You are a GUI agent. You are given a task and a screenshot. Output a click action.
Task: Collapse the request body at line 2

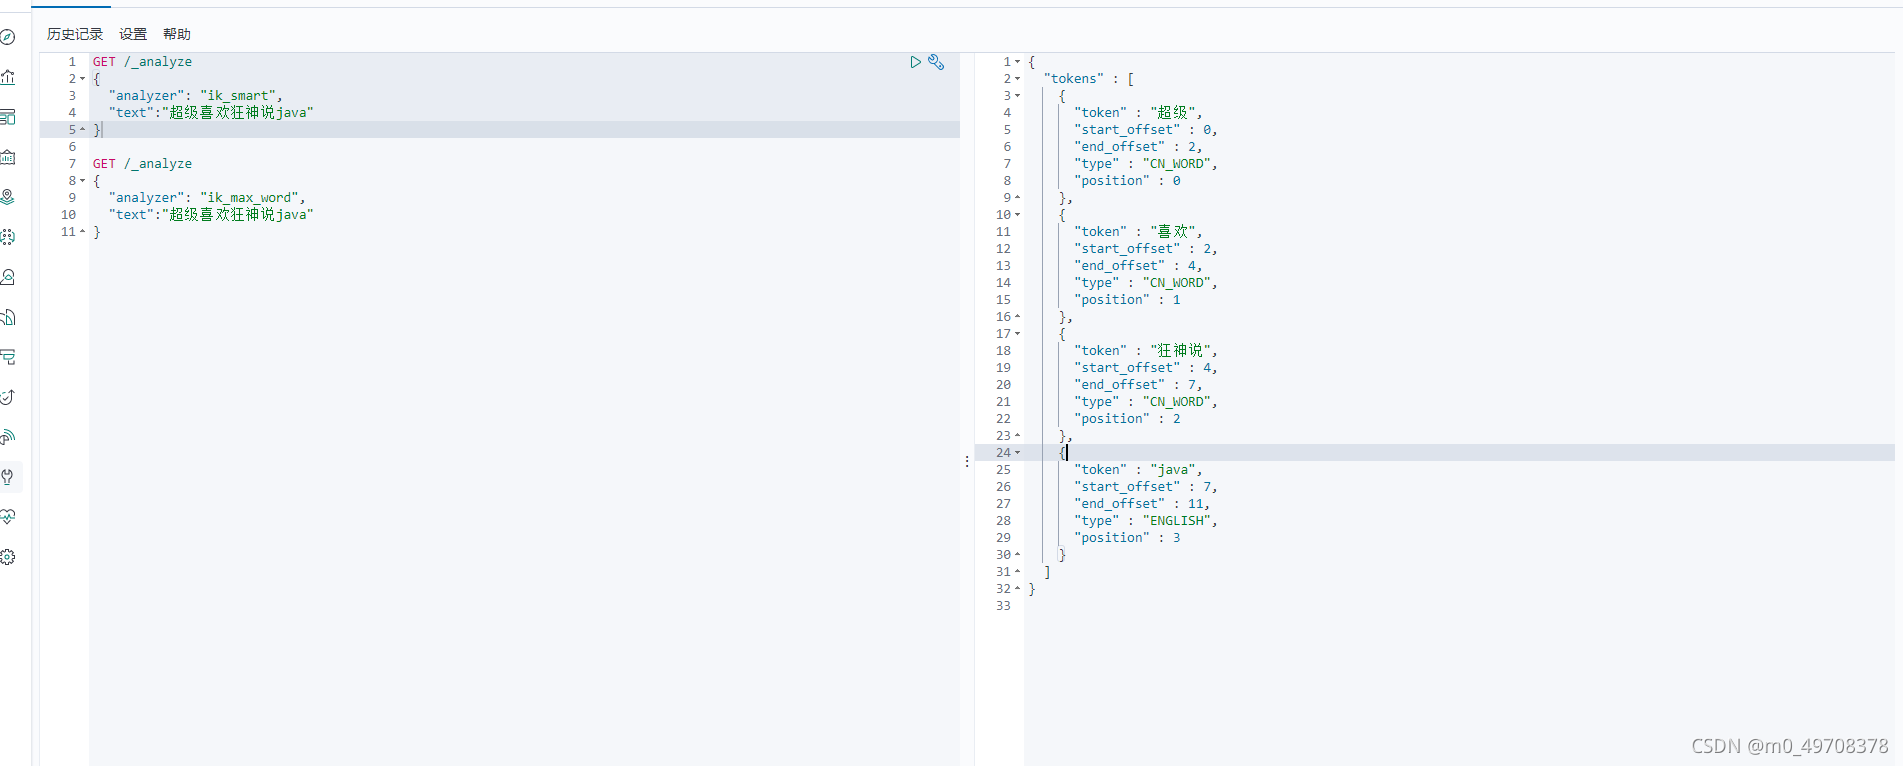[82, 79]
